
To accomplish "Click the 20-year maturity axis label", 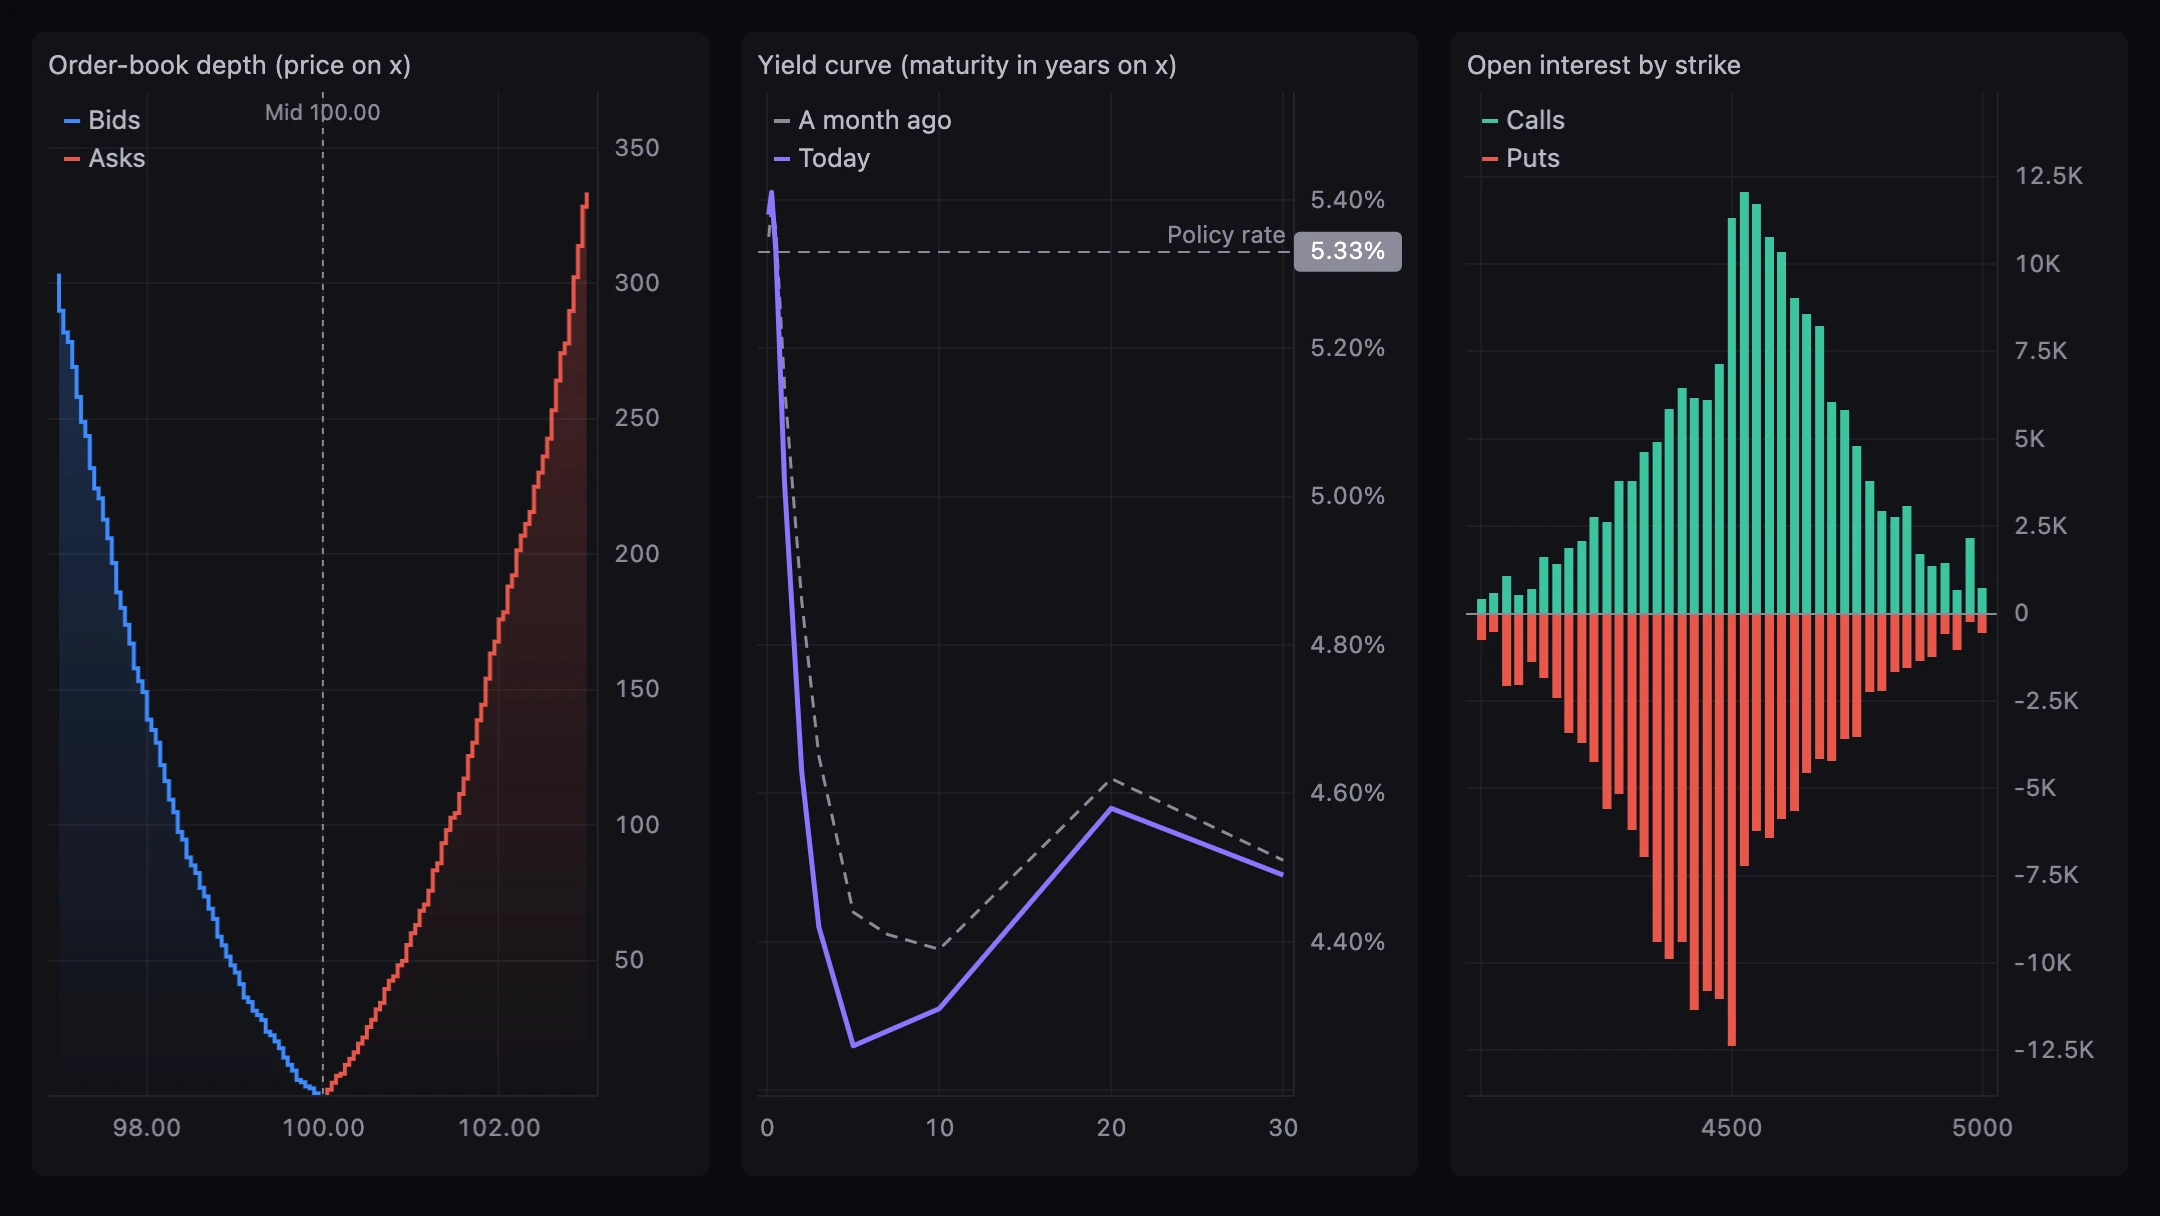I will click(1111, 1128).
